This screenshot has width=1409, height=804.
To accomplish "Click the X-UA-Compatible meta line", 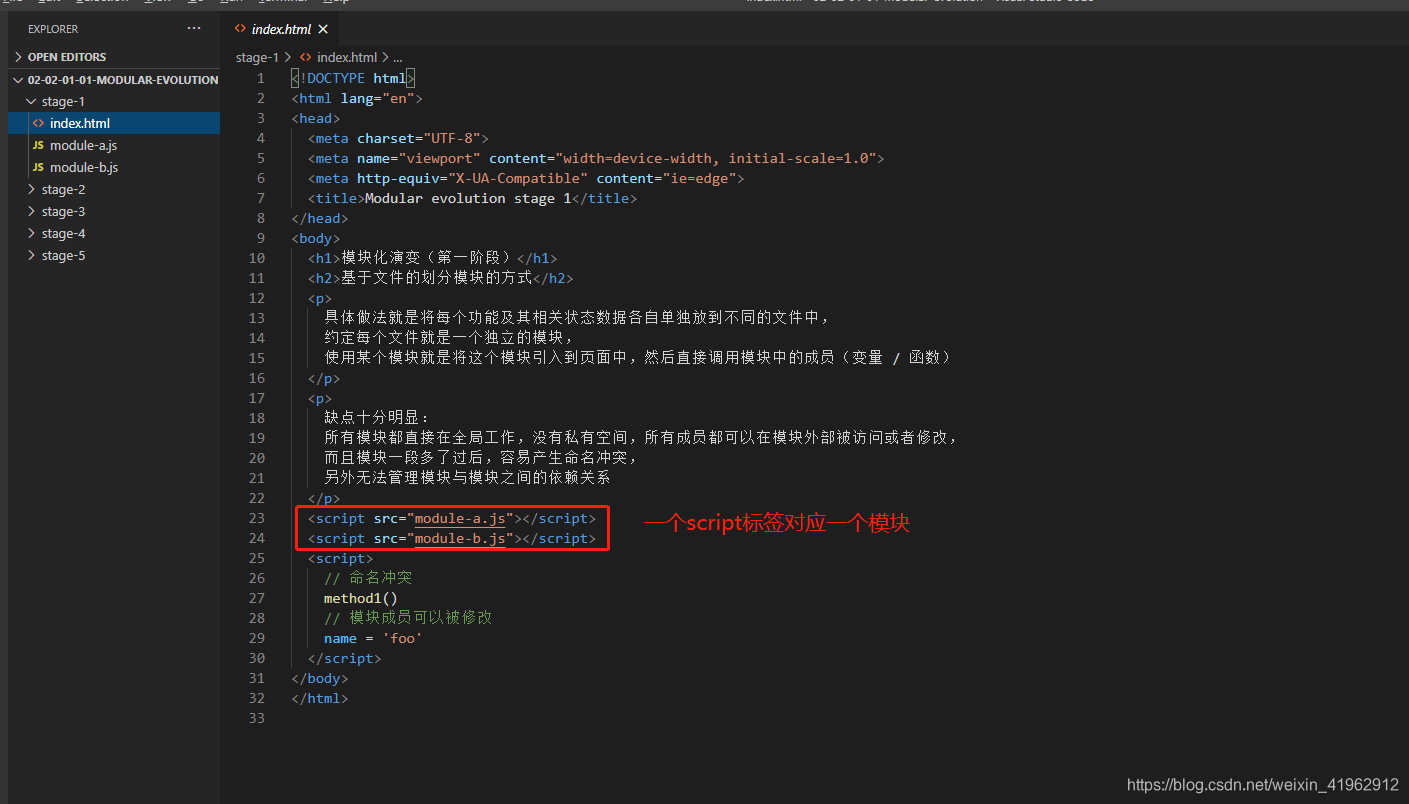I will [x=526, y=178].
